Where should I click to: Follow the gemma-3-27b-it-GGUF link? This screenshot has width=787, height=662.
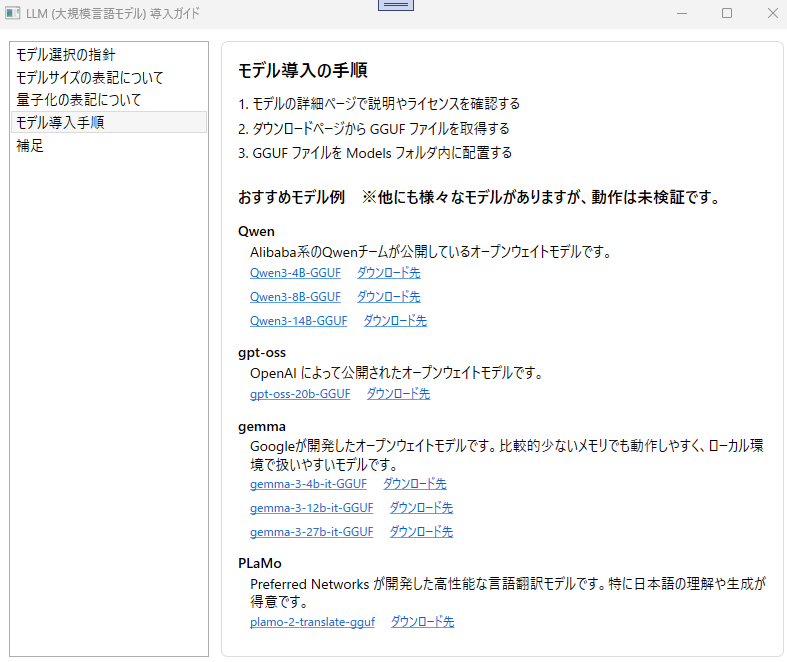tap(311, 532)
